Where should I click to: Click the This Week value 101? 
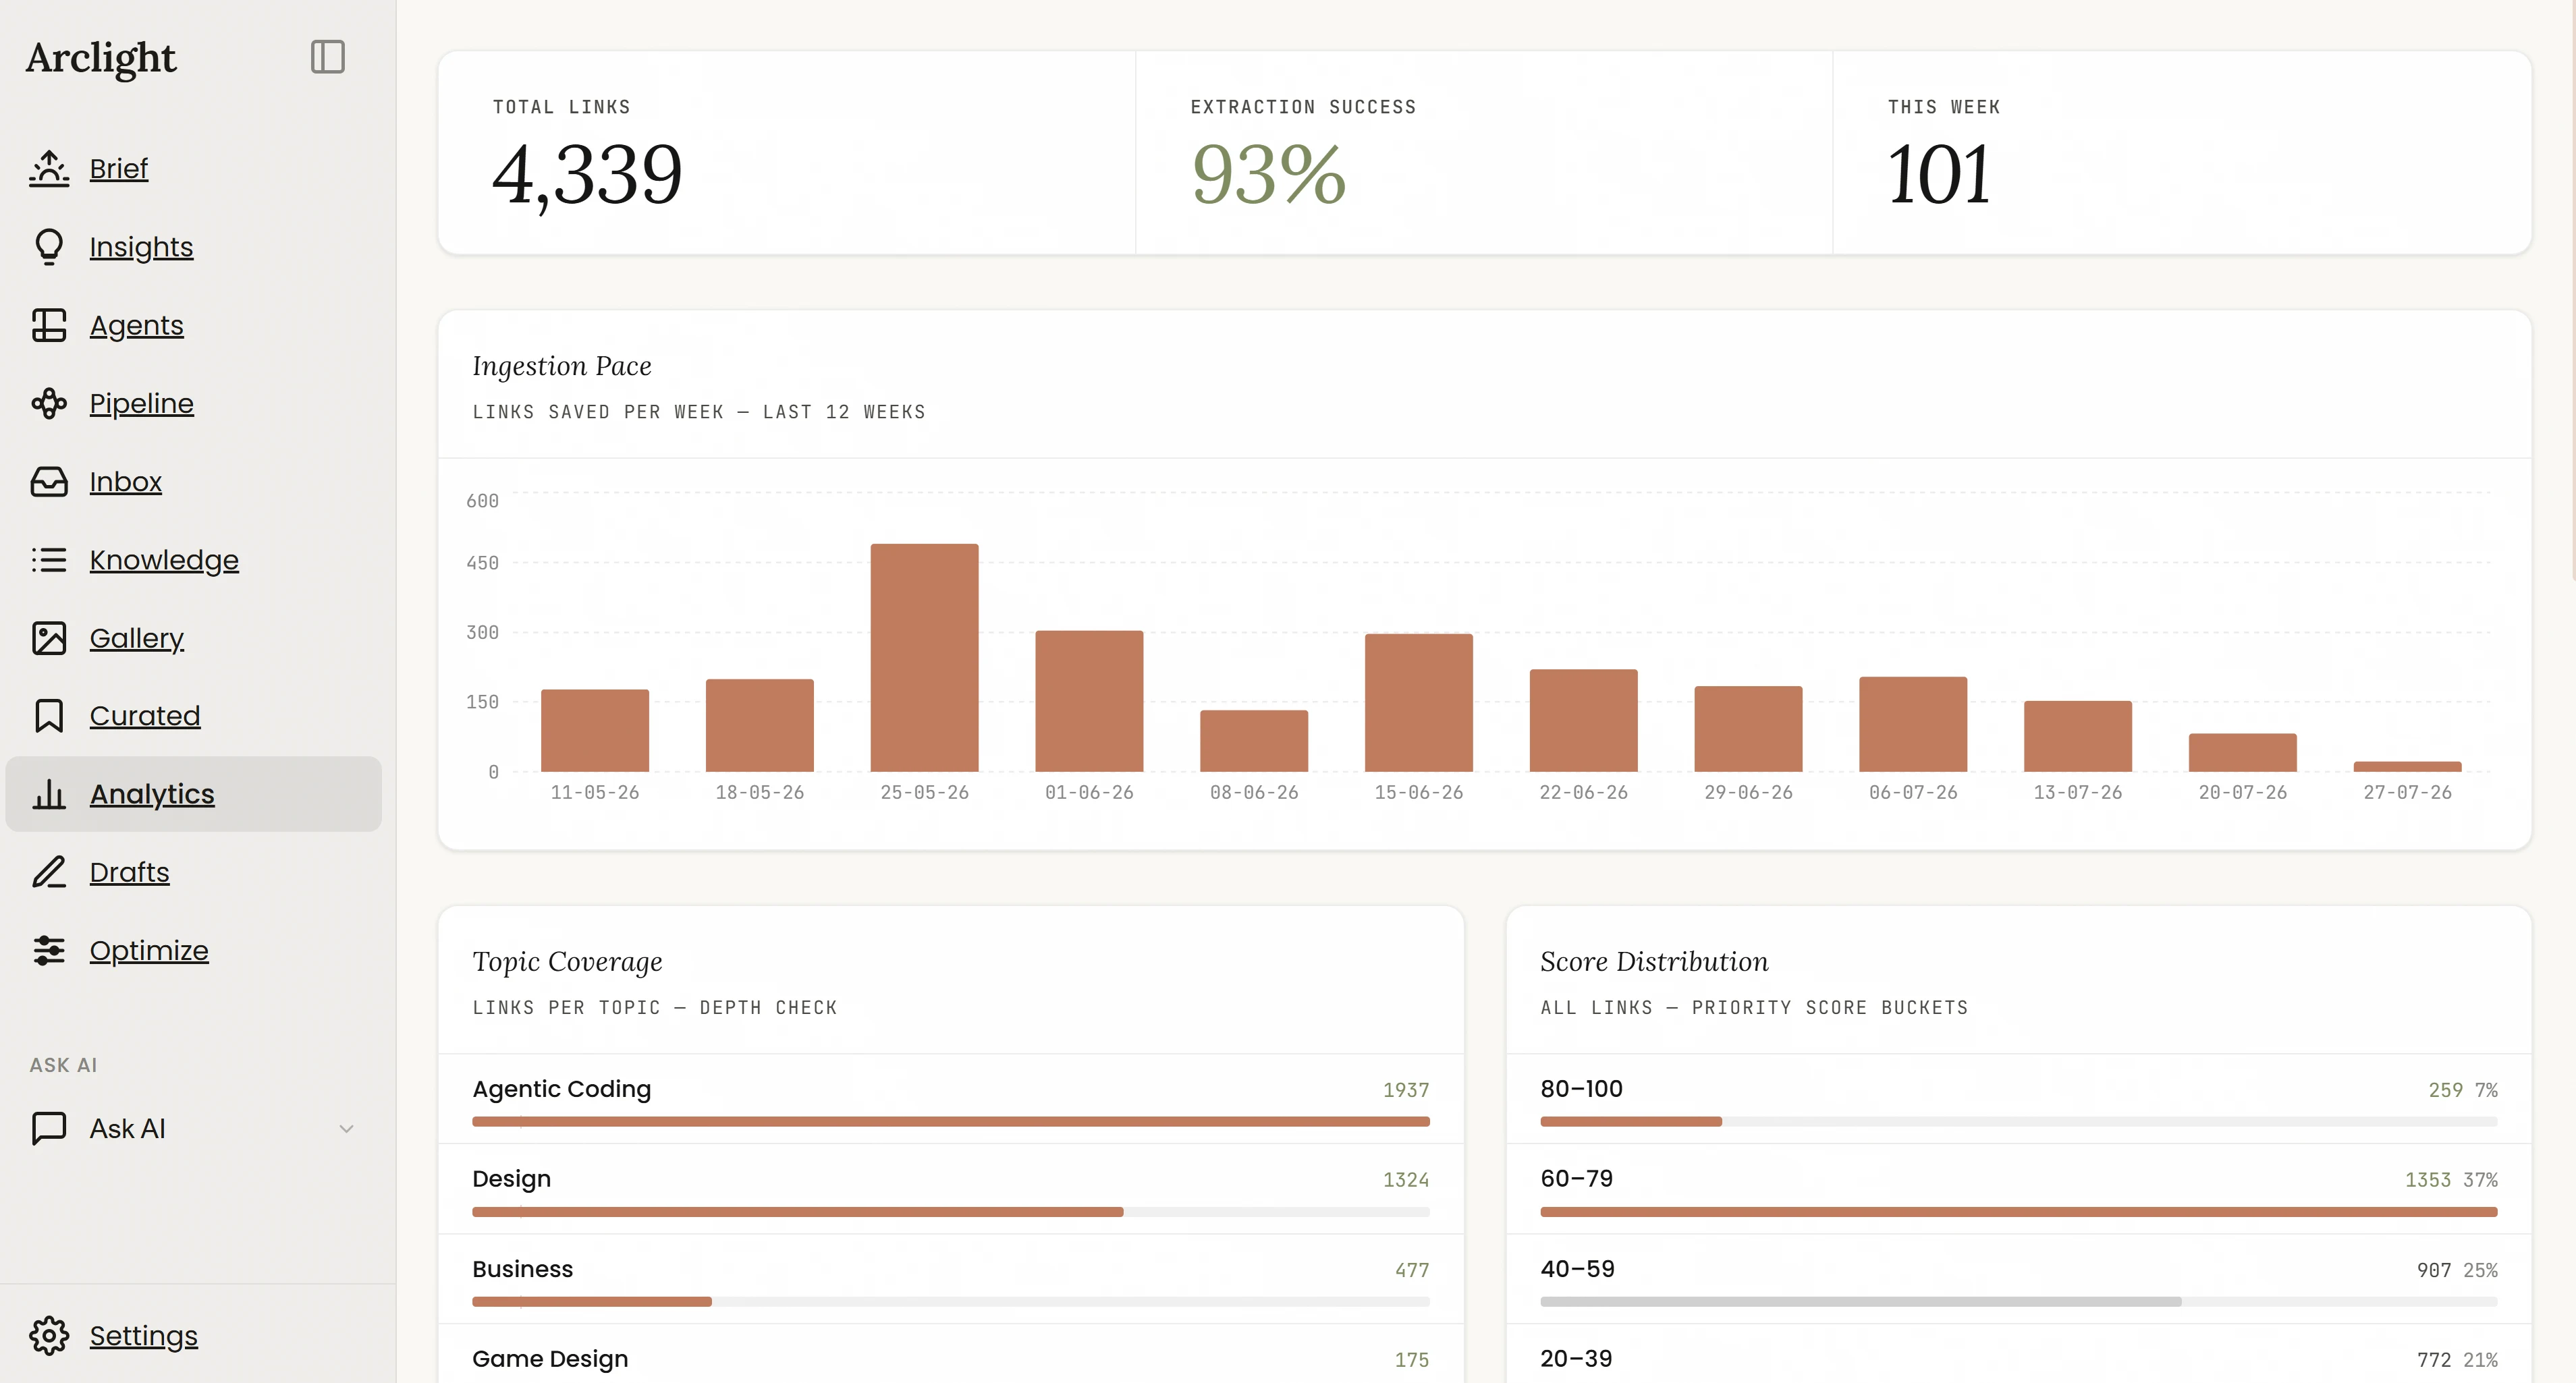(x=1939, y=175)
